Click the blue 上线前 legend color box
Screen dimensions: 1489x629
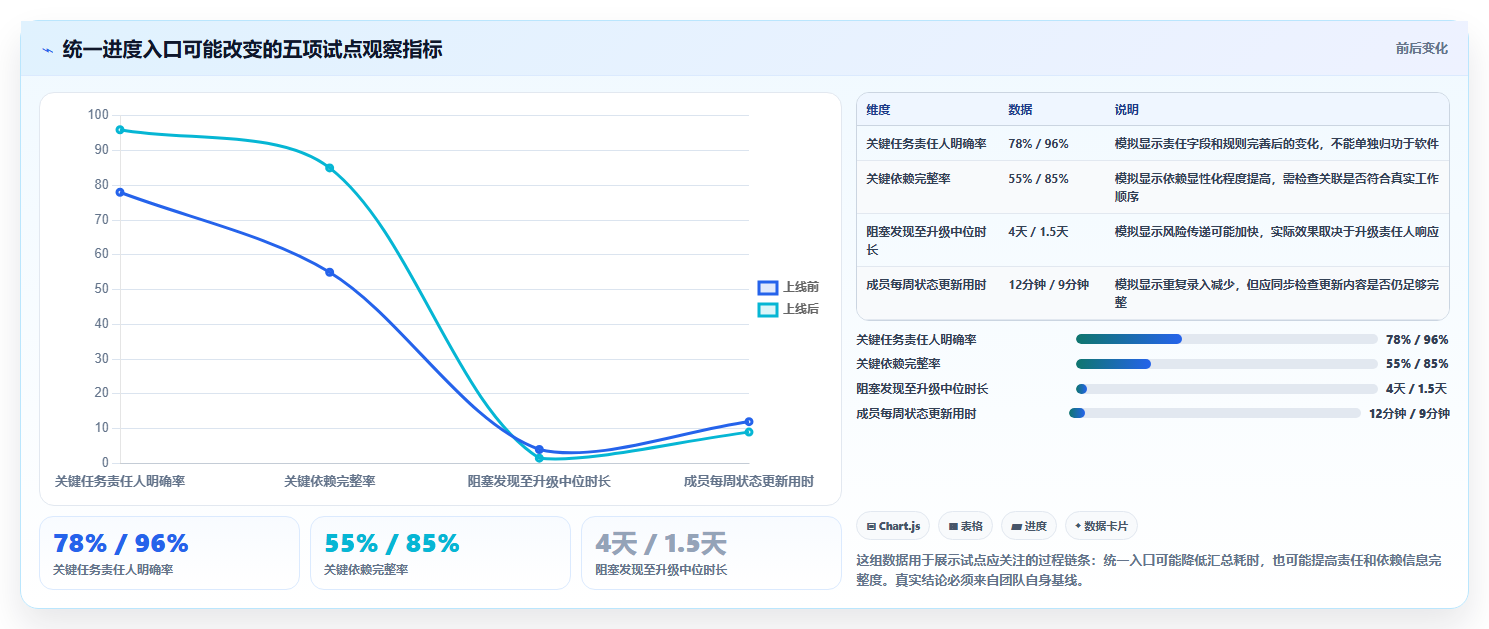(x=768, y=288)
